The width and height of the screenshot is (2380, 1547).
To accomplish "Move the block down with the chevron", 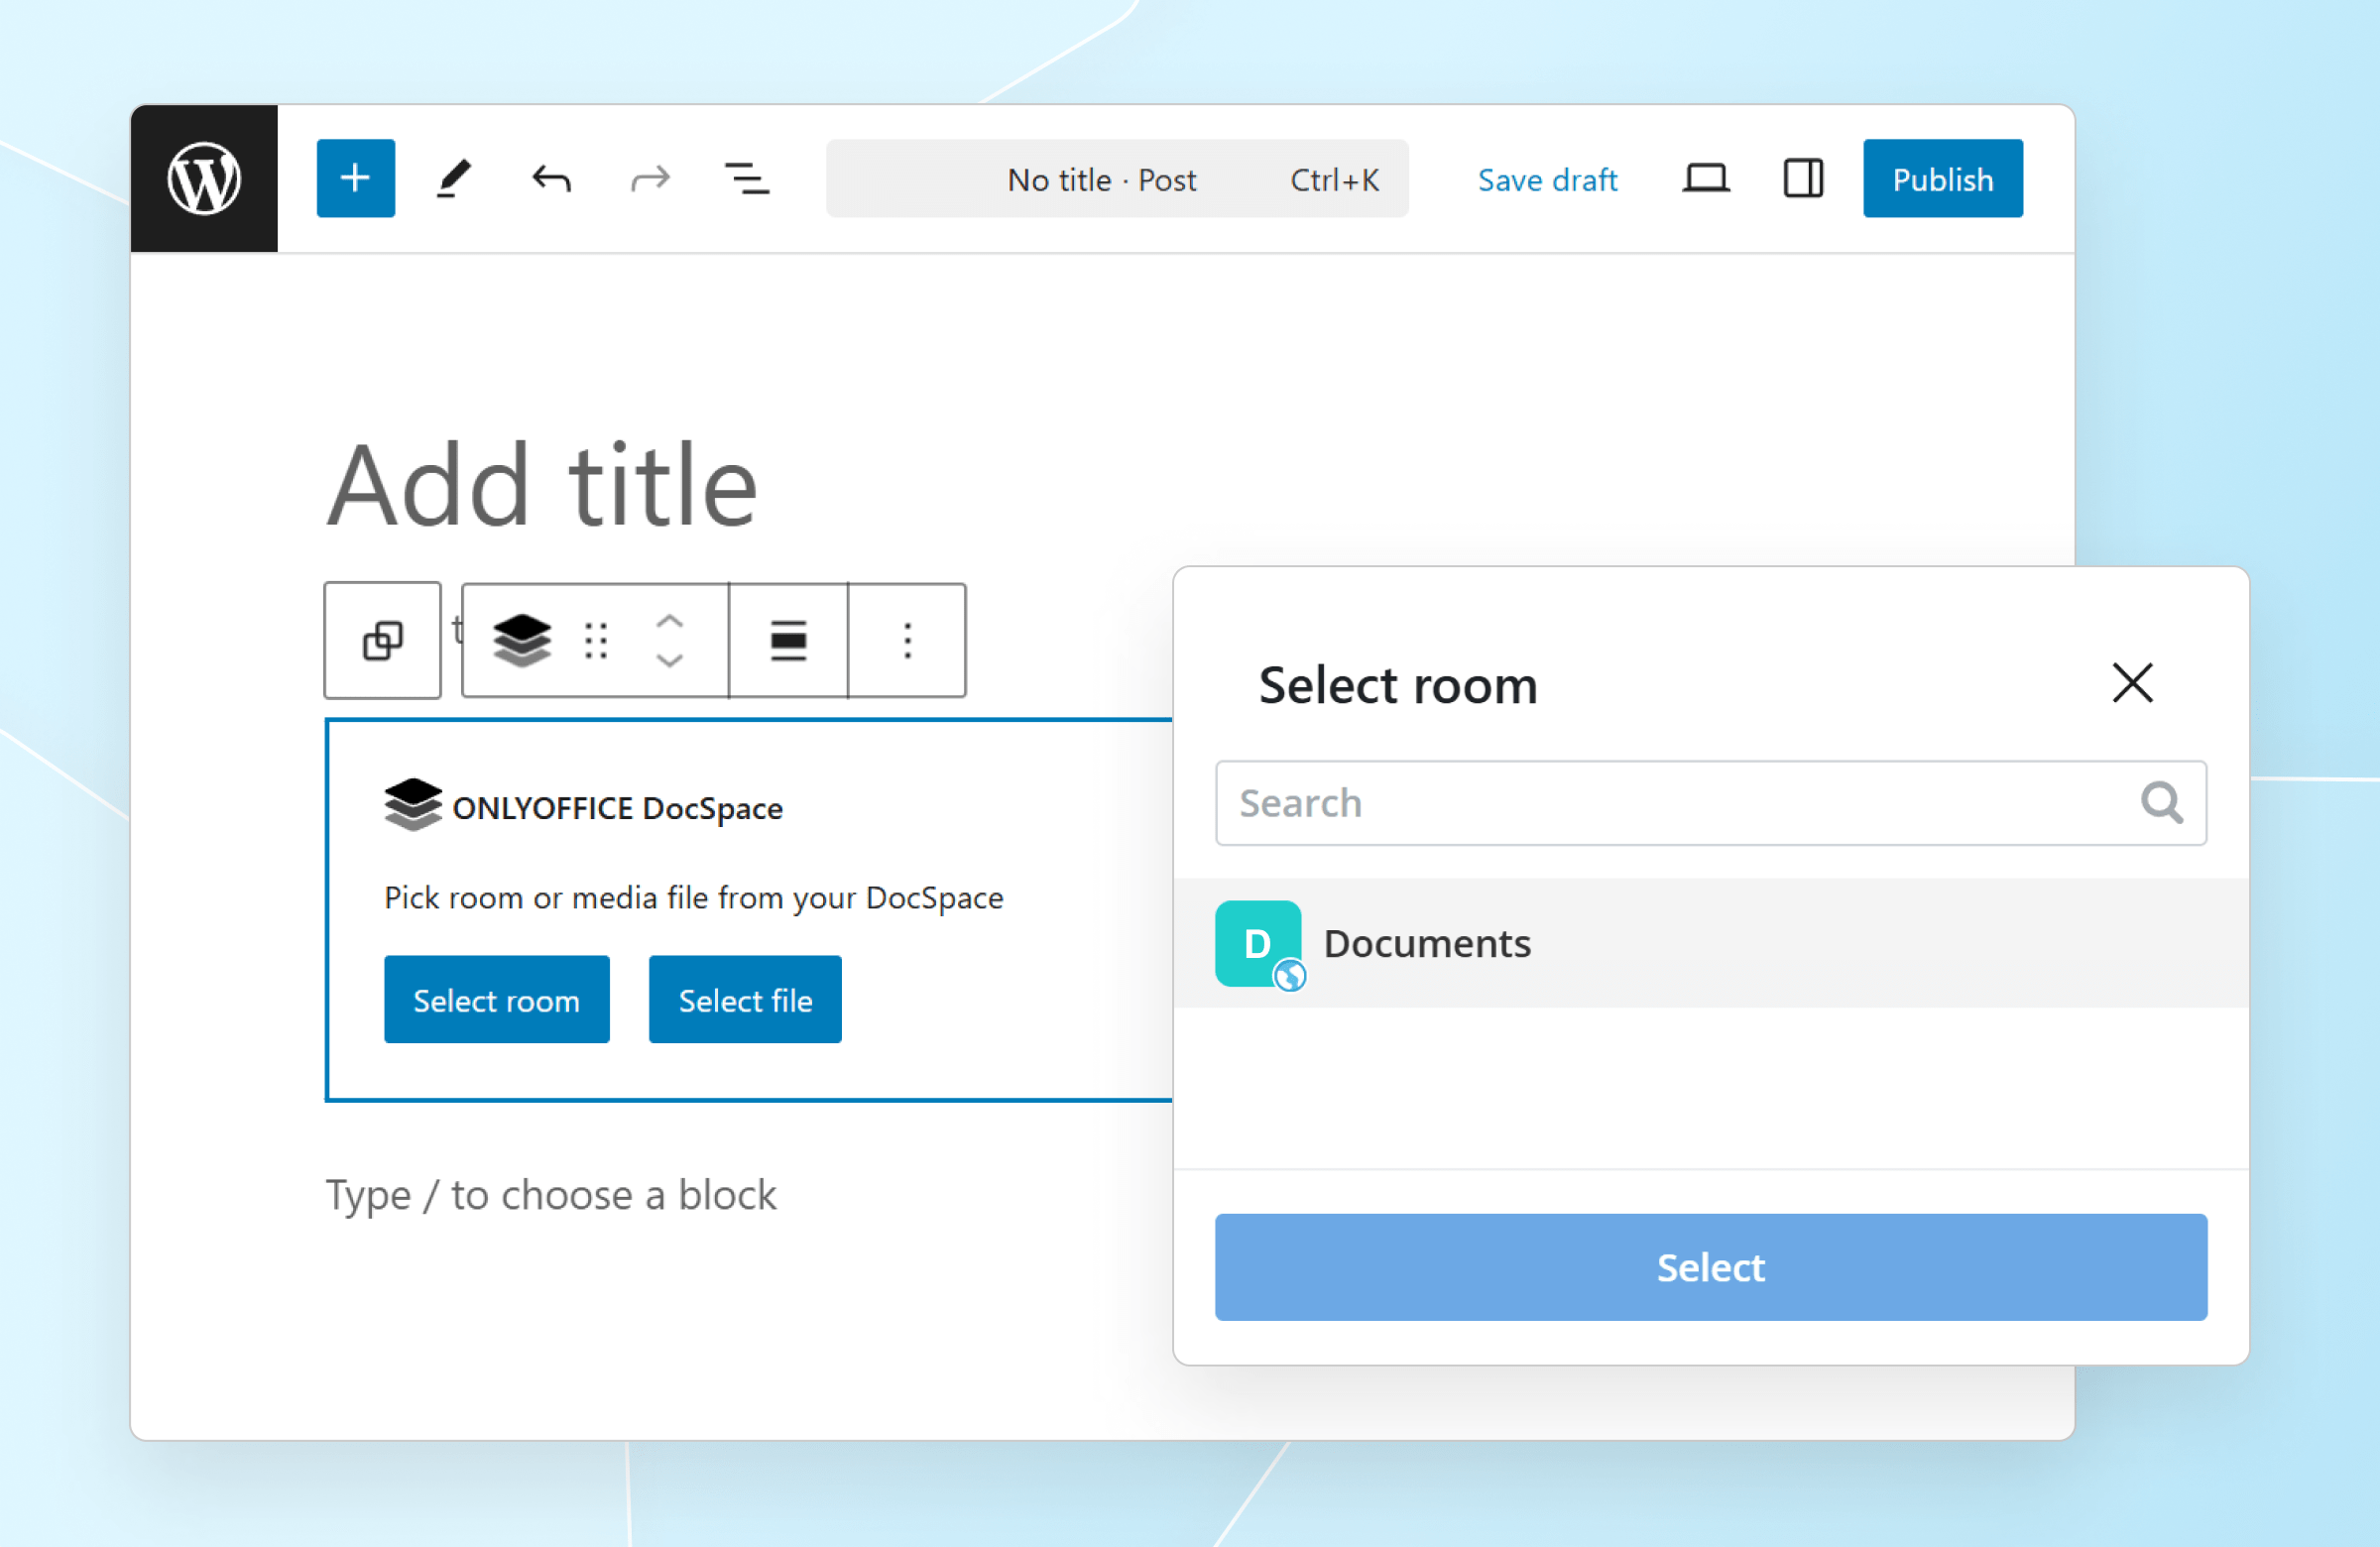I will [669, 660].
